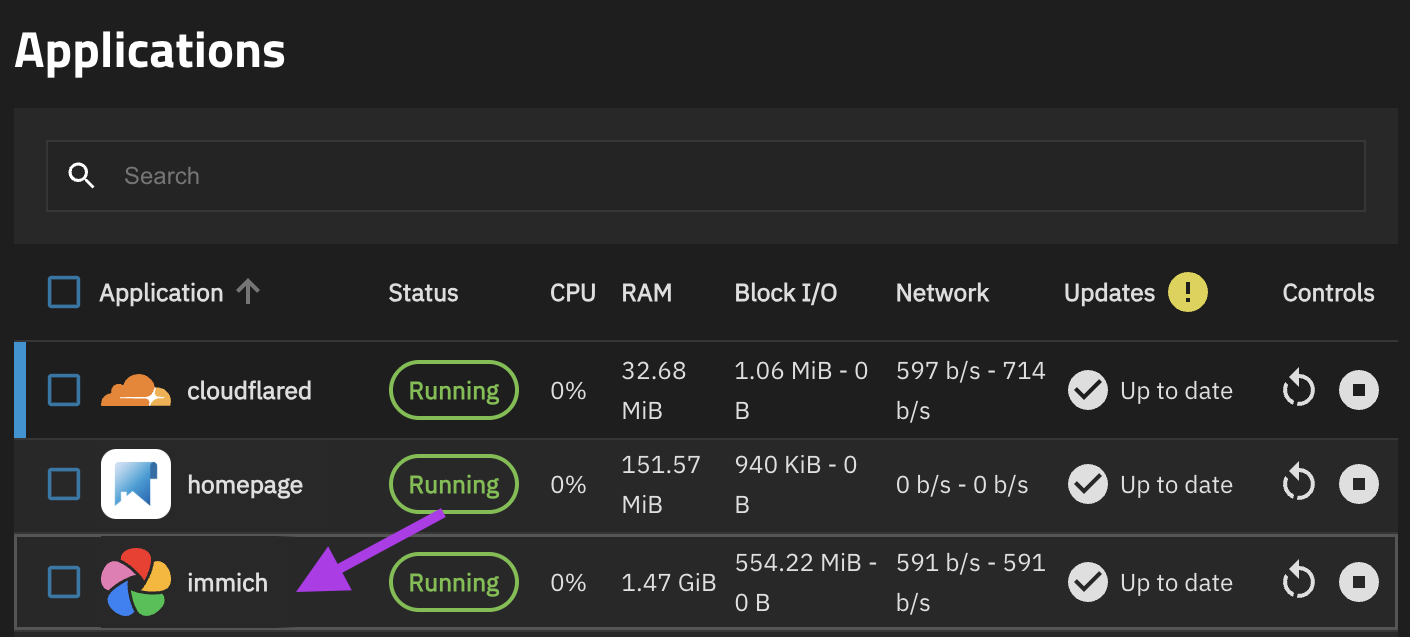The width and height of the screenshot is (1410, 637).
Task: Restart the immich application
Action: [1298, 582]
